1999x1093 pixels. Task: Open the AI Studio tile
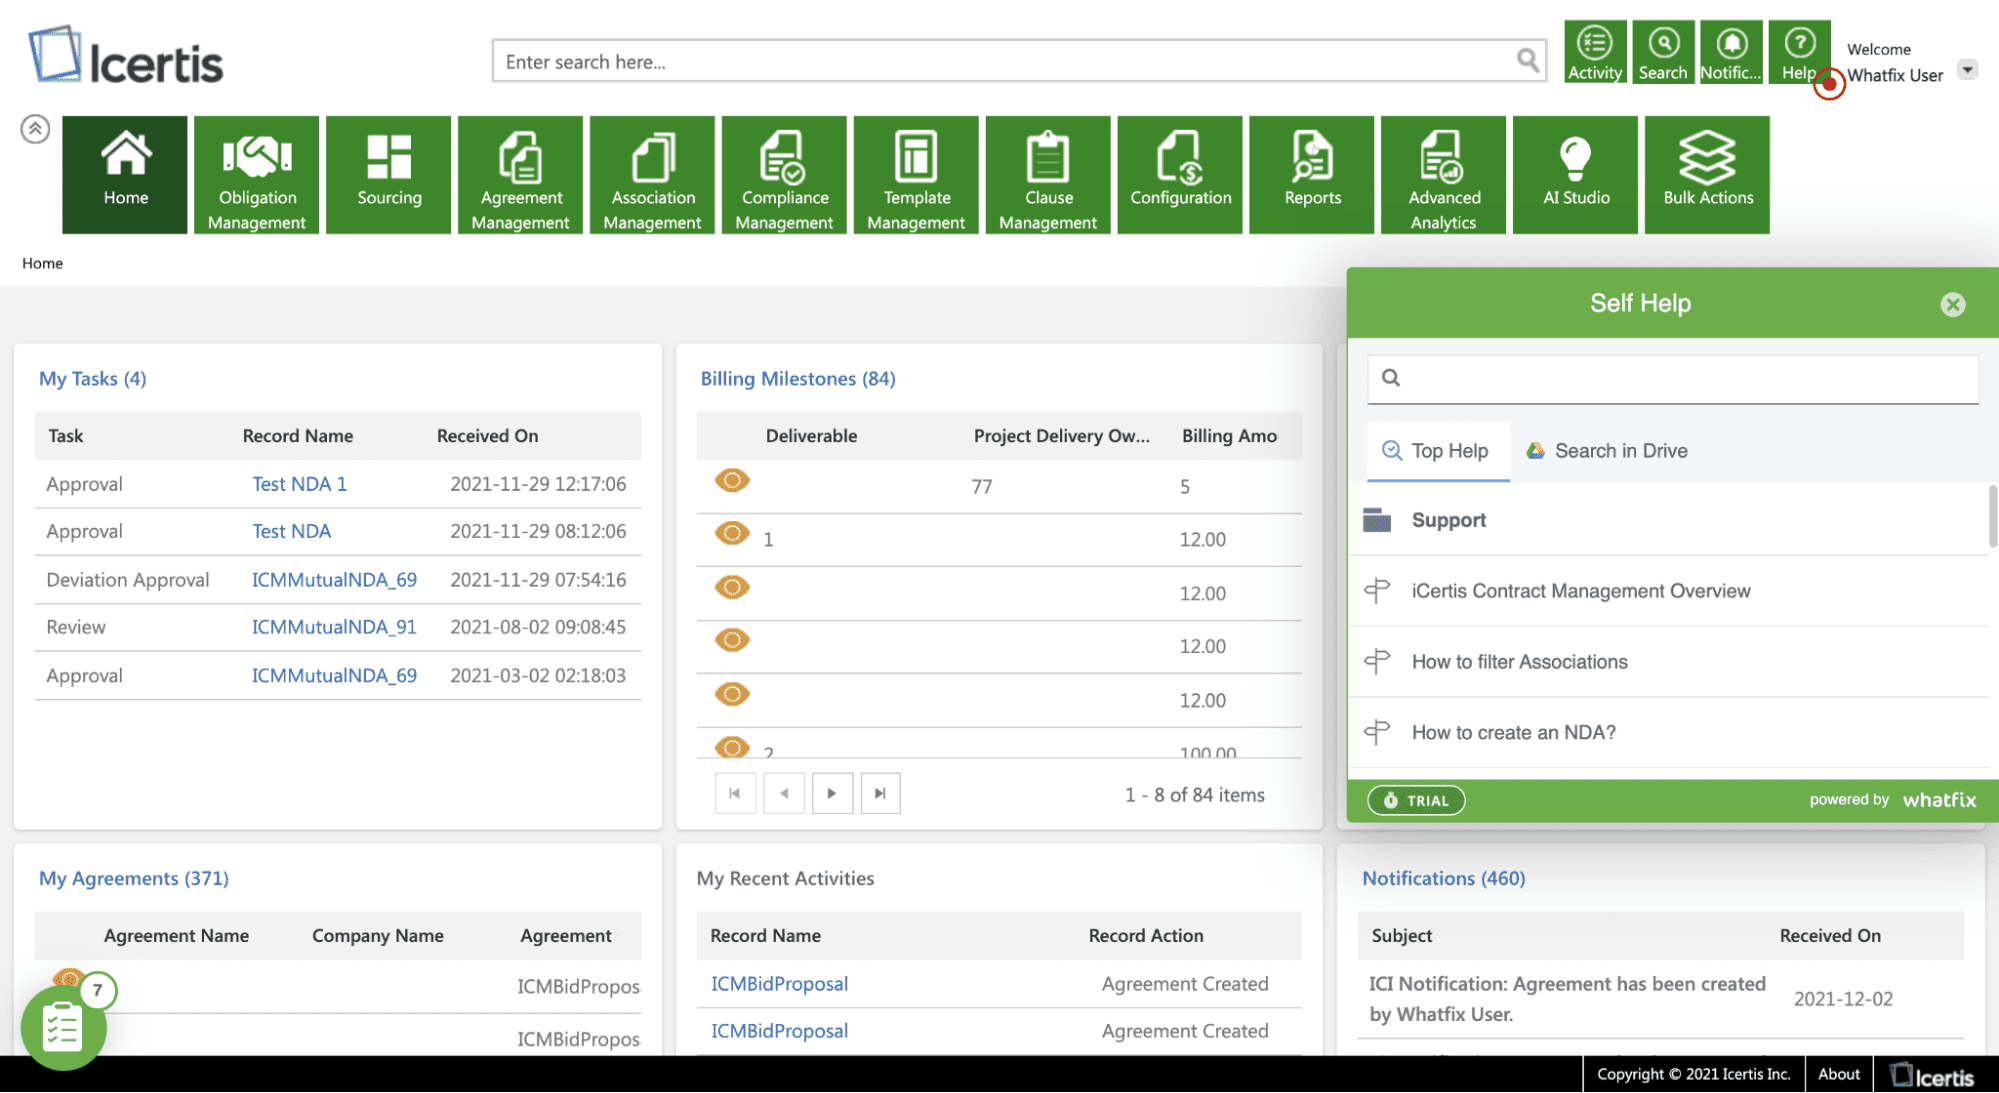[1576, 175]
